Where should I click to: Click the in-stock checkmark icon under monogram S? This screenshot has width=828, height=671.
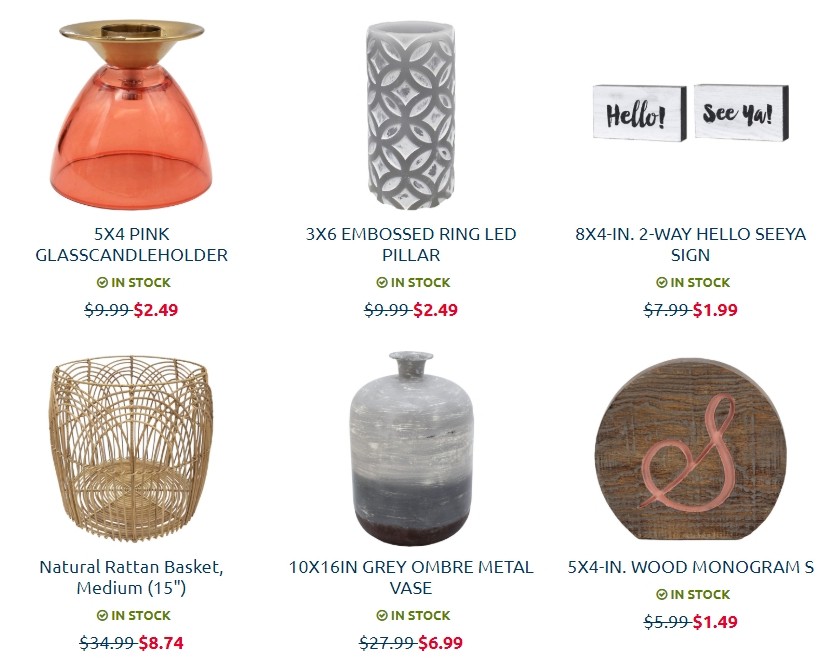(662, 594)
